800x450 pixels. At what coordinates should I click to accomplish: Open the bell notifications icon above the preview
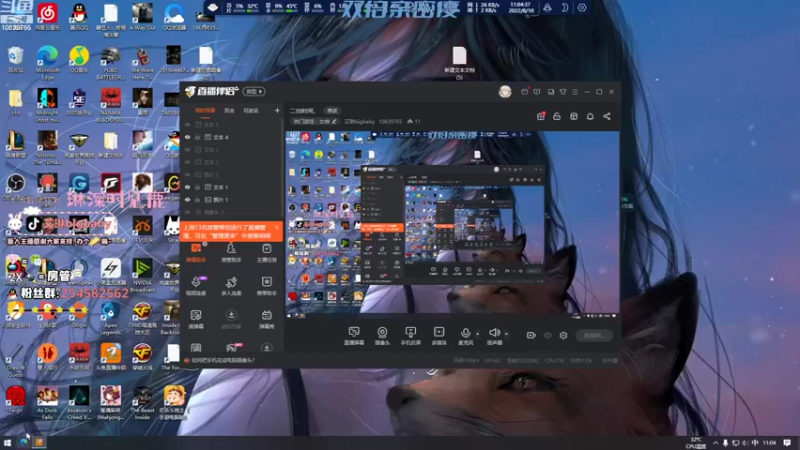click(x=590, y=116)
